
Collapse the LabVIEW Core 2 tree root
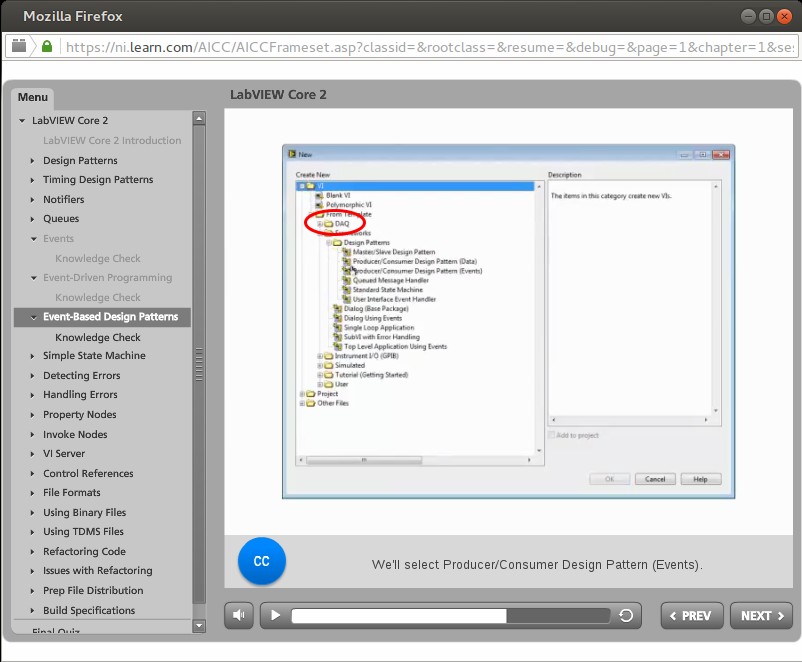point(22,121)
